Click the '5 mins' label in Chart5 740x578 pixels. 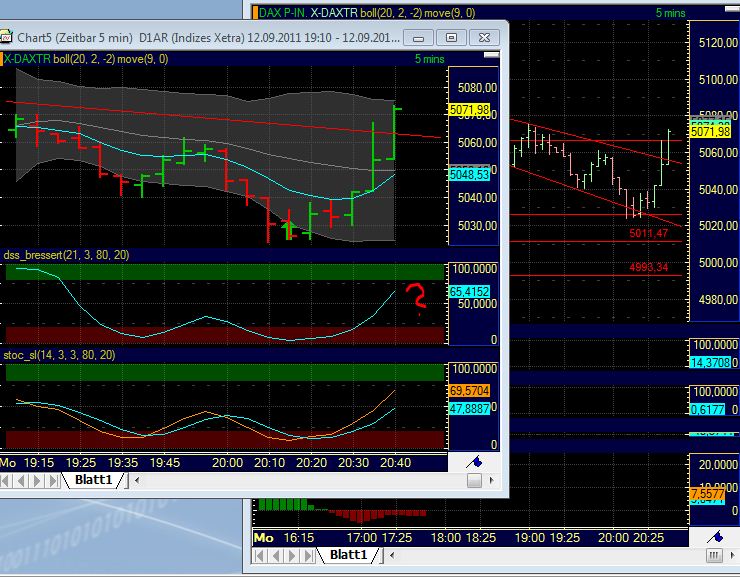point(429,59)
